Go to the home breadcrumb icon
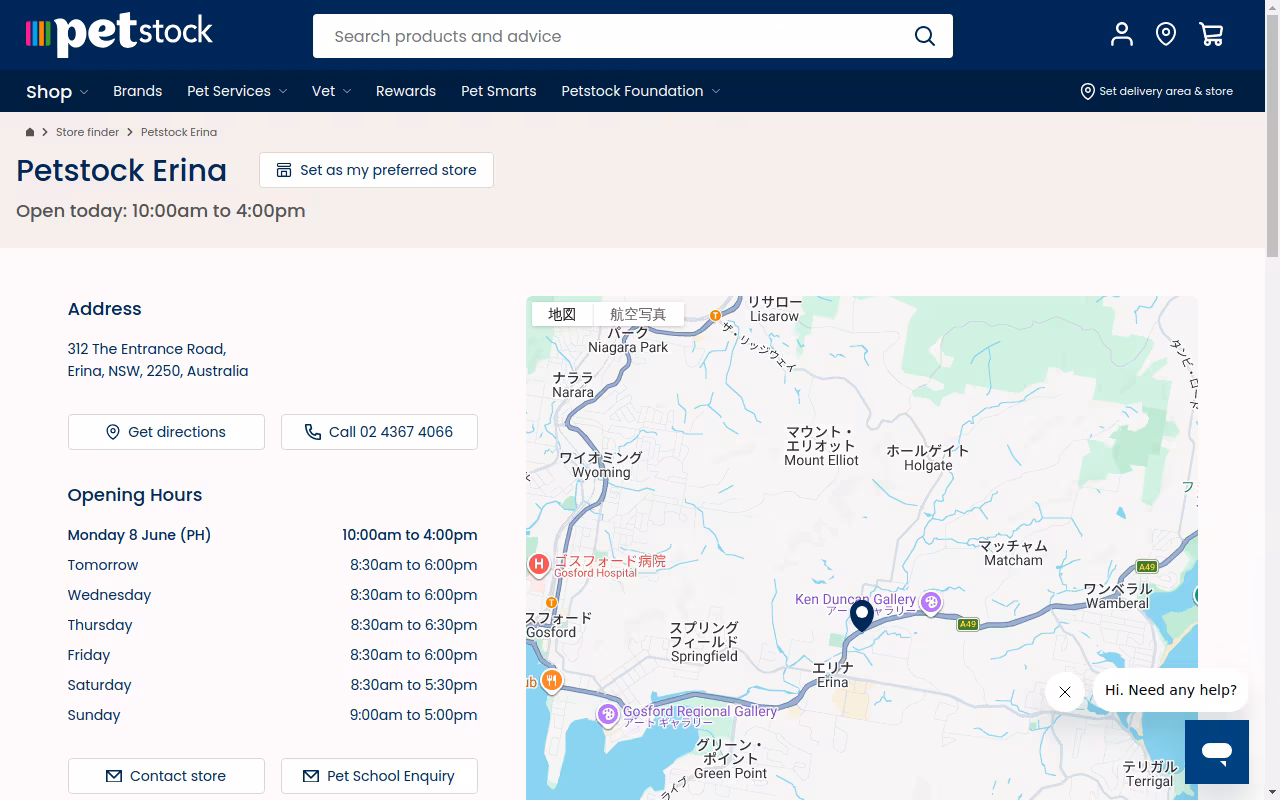 point(30,132)
